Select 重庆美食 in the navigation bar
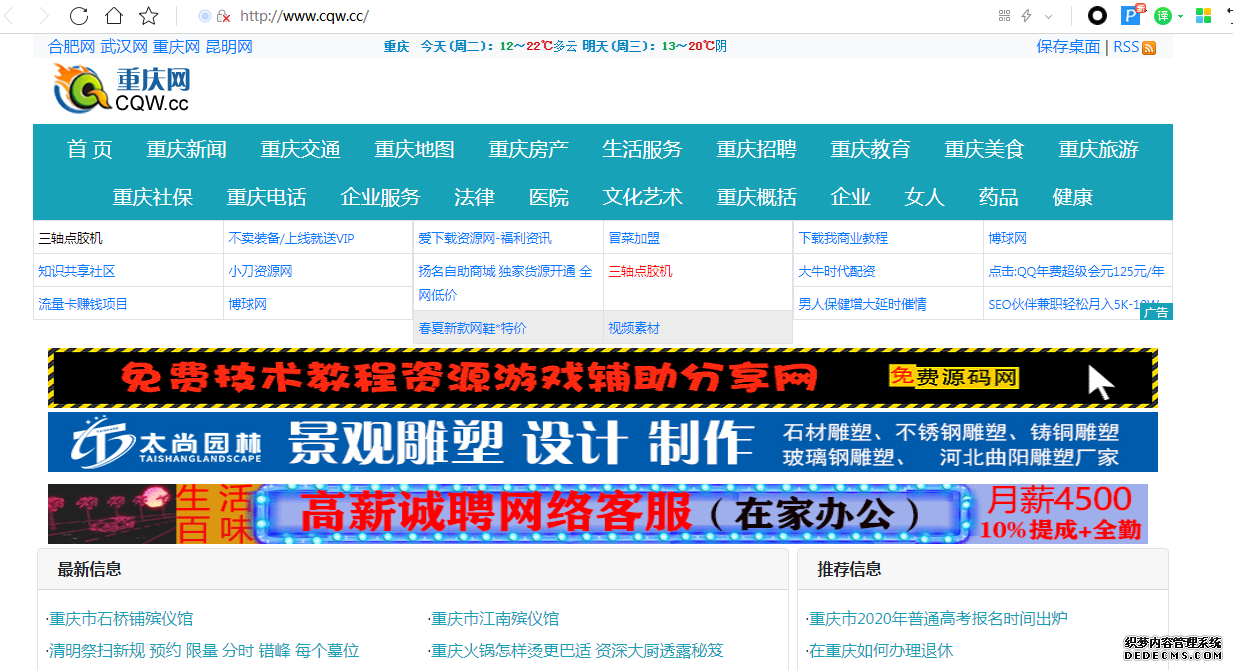The width and height of the screenshot is (1233, 670). [984, 149]
